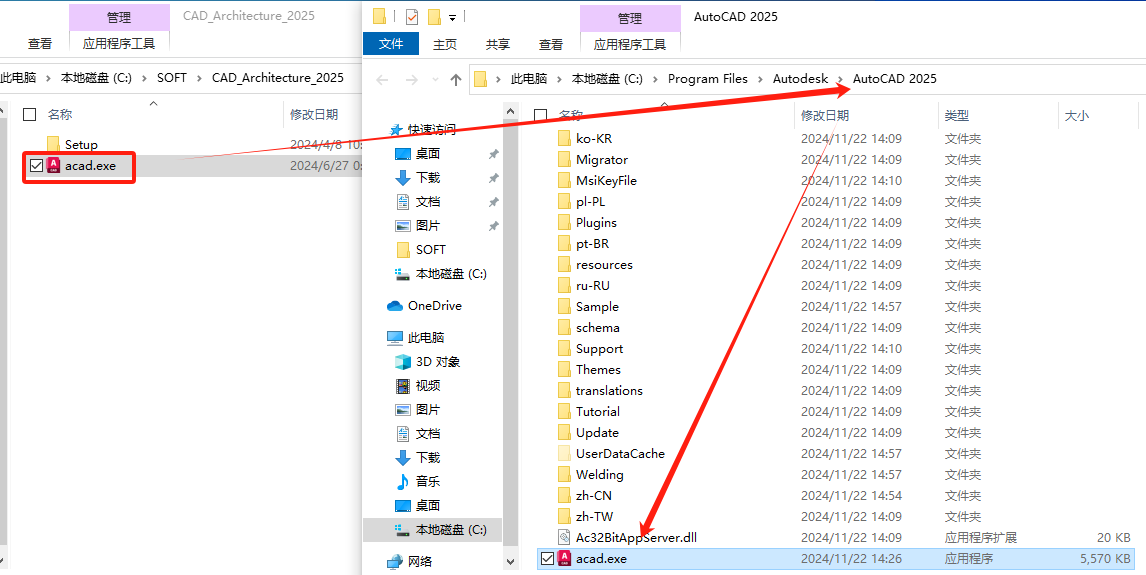Click the Back navigation arrow
1146x575 pixels.
382,80
